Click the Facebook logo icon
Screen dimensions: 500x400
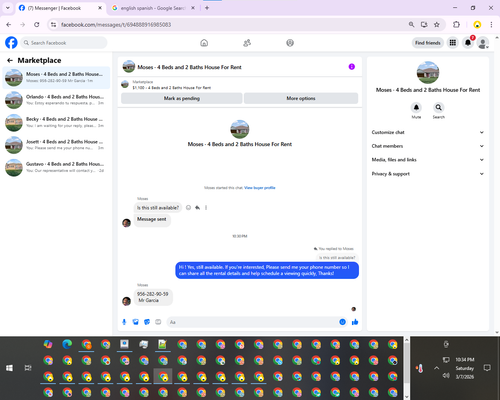[x=11, y=43]
